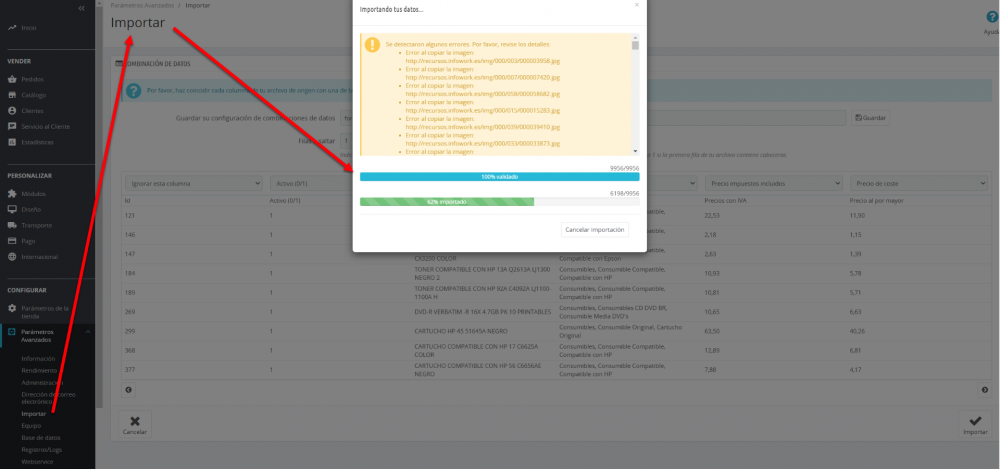This screenshot has width=1000, height=469.
Task: Go to Registros/Logs submenu item
Action: click(x=41, y=449)
